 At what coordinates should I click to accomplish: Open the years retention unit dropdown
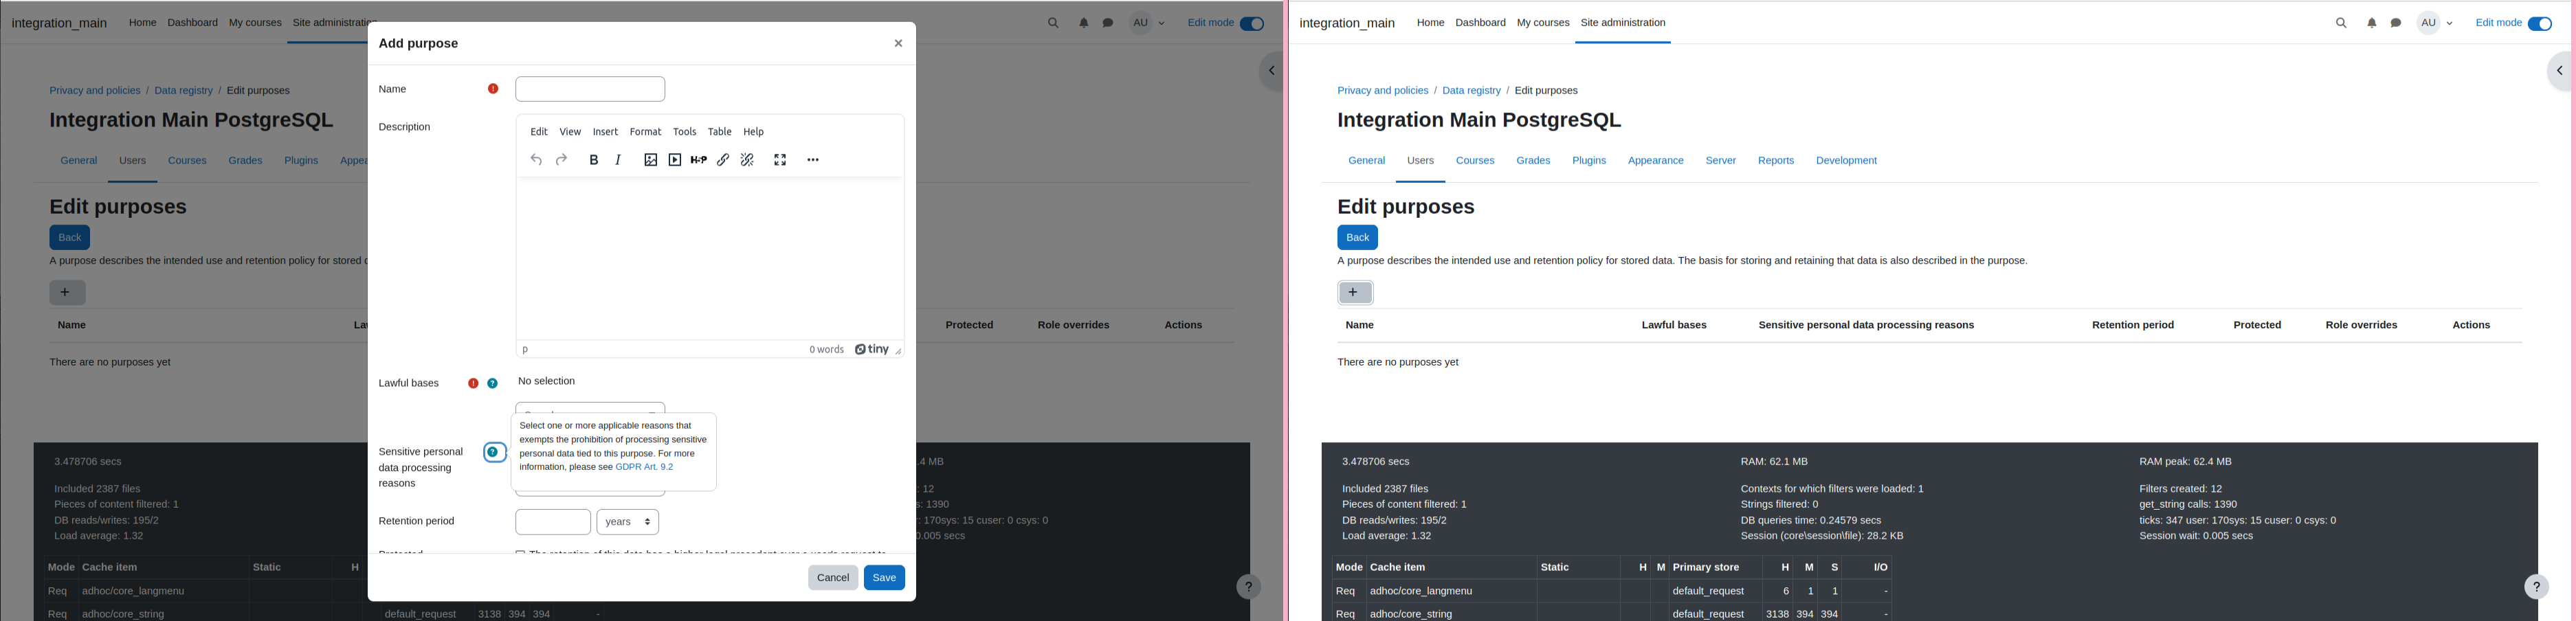pyautogui.click(x=628, y=522)
